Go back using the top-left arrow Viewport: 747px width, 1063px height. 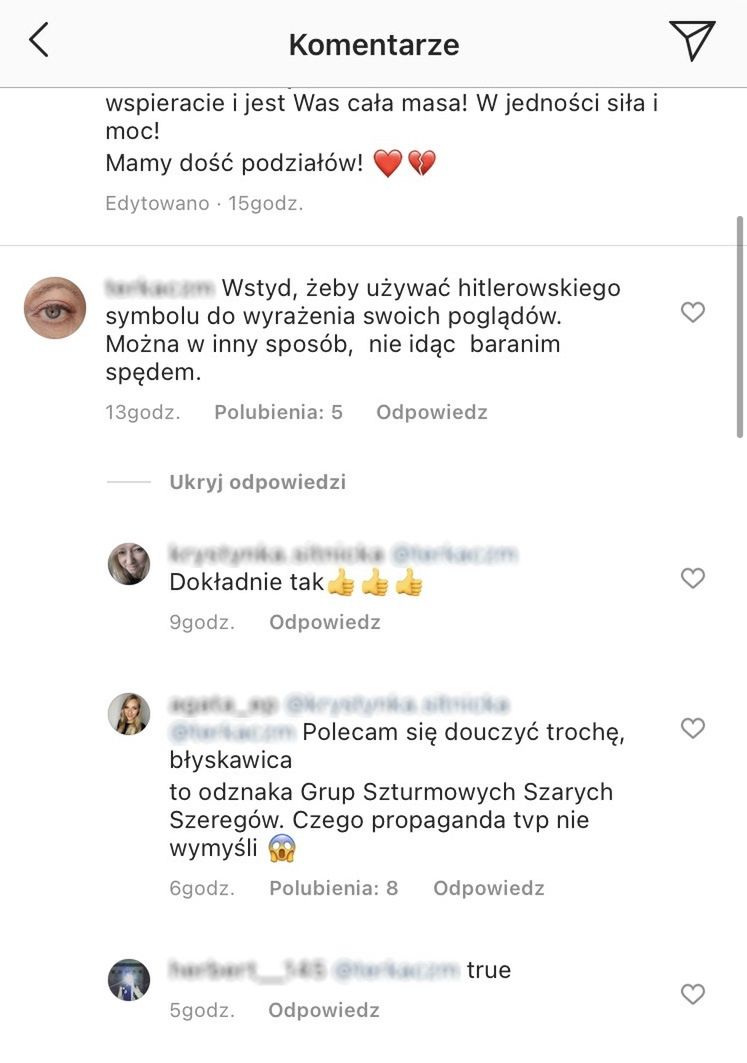point(39,40)
